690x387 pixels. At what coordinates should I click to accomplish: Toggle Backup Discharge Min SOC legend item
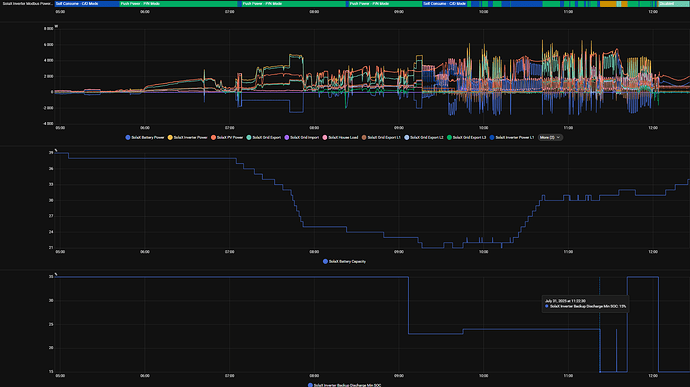click(x=345, y=385)
